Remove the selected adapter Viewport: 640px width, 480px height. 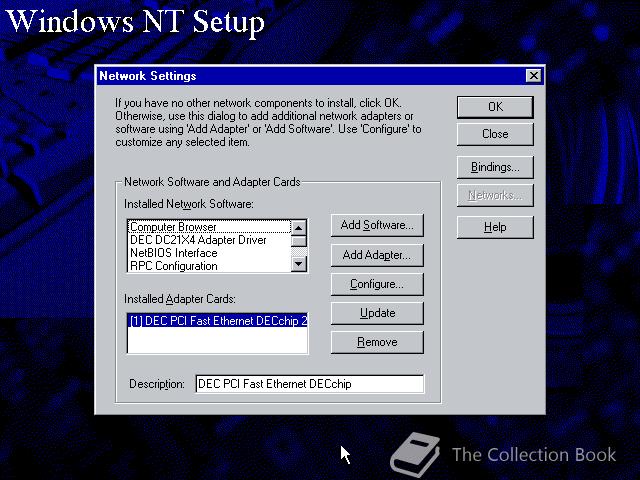pos(377,342)
